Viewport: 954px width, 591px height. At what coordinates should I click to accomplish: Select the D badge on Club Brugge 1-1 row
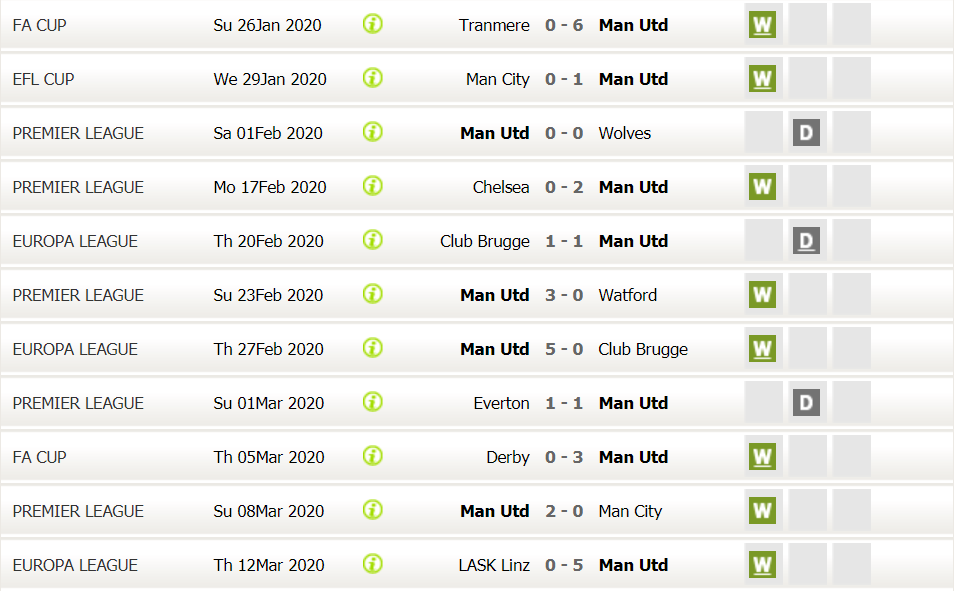click(806, 241)
